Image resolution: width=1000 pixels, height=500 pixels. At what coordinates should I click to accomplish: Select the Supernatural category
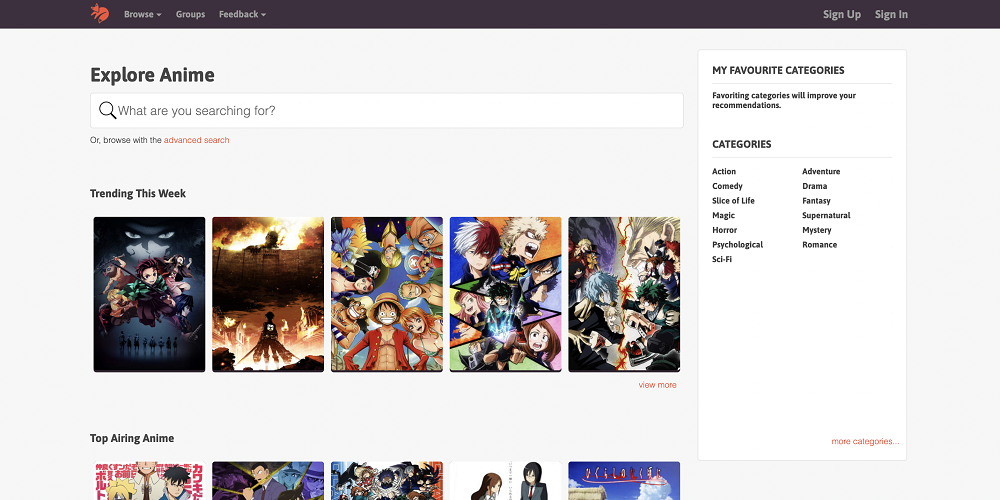[826, 215]
